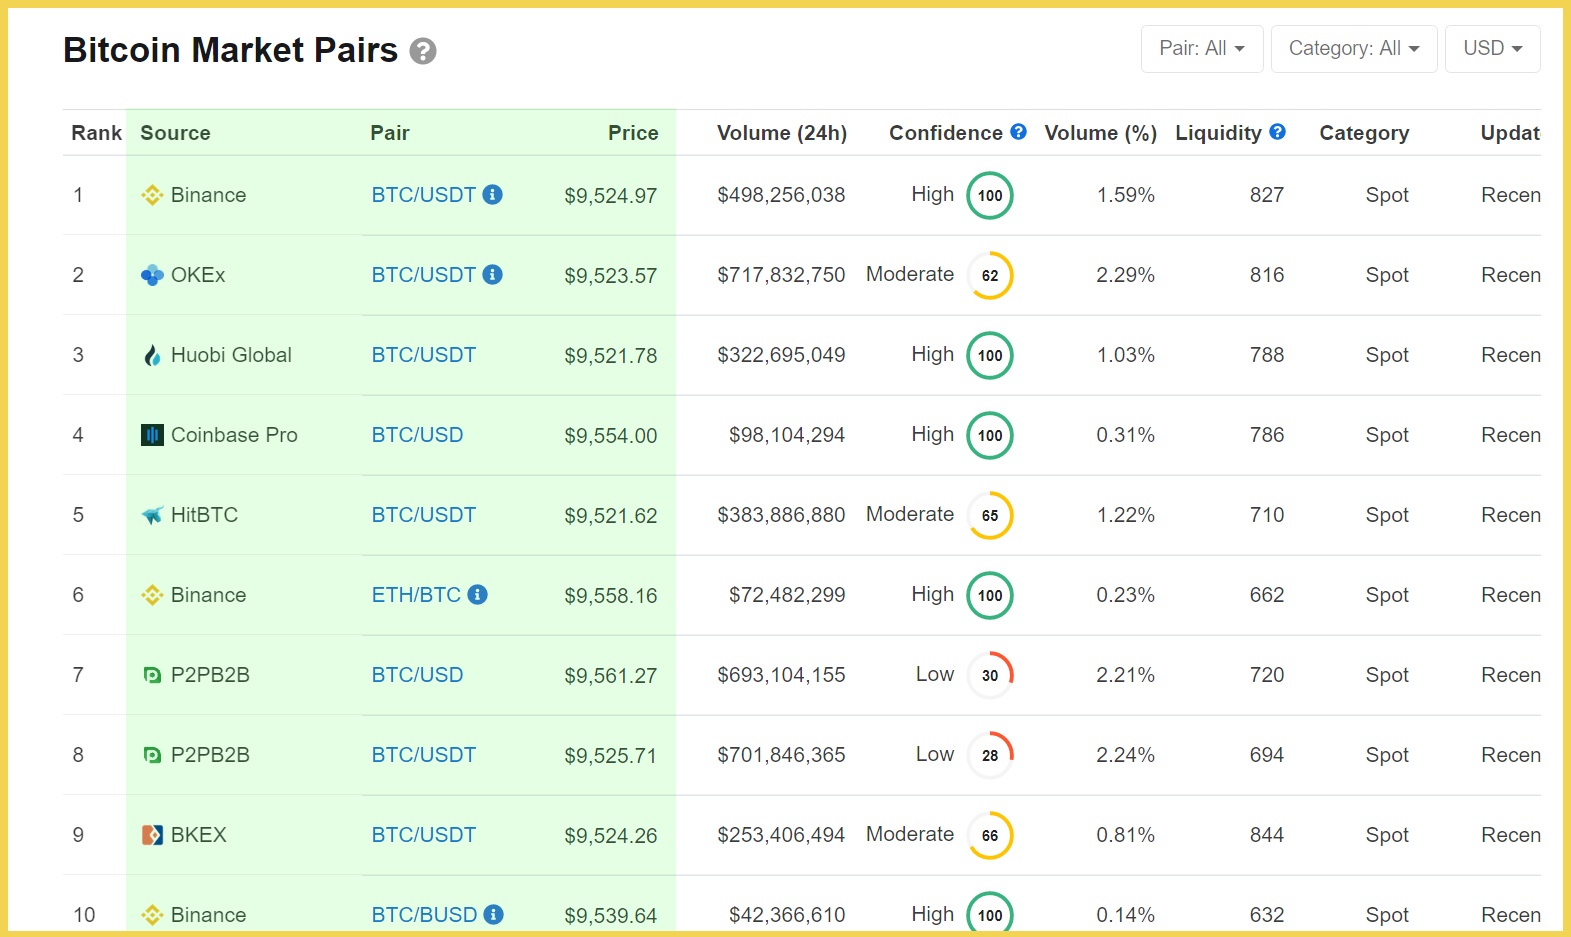The image size is (1571, 937).
Task: Click the P2PB2B confidence score 30 gauge
Action: pyautogui.click(x=990, y=675)
